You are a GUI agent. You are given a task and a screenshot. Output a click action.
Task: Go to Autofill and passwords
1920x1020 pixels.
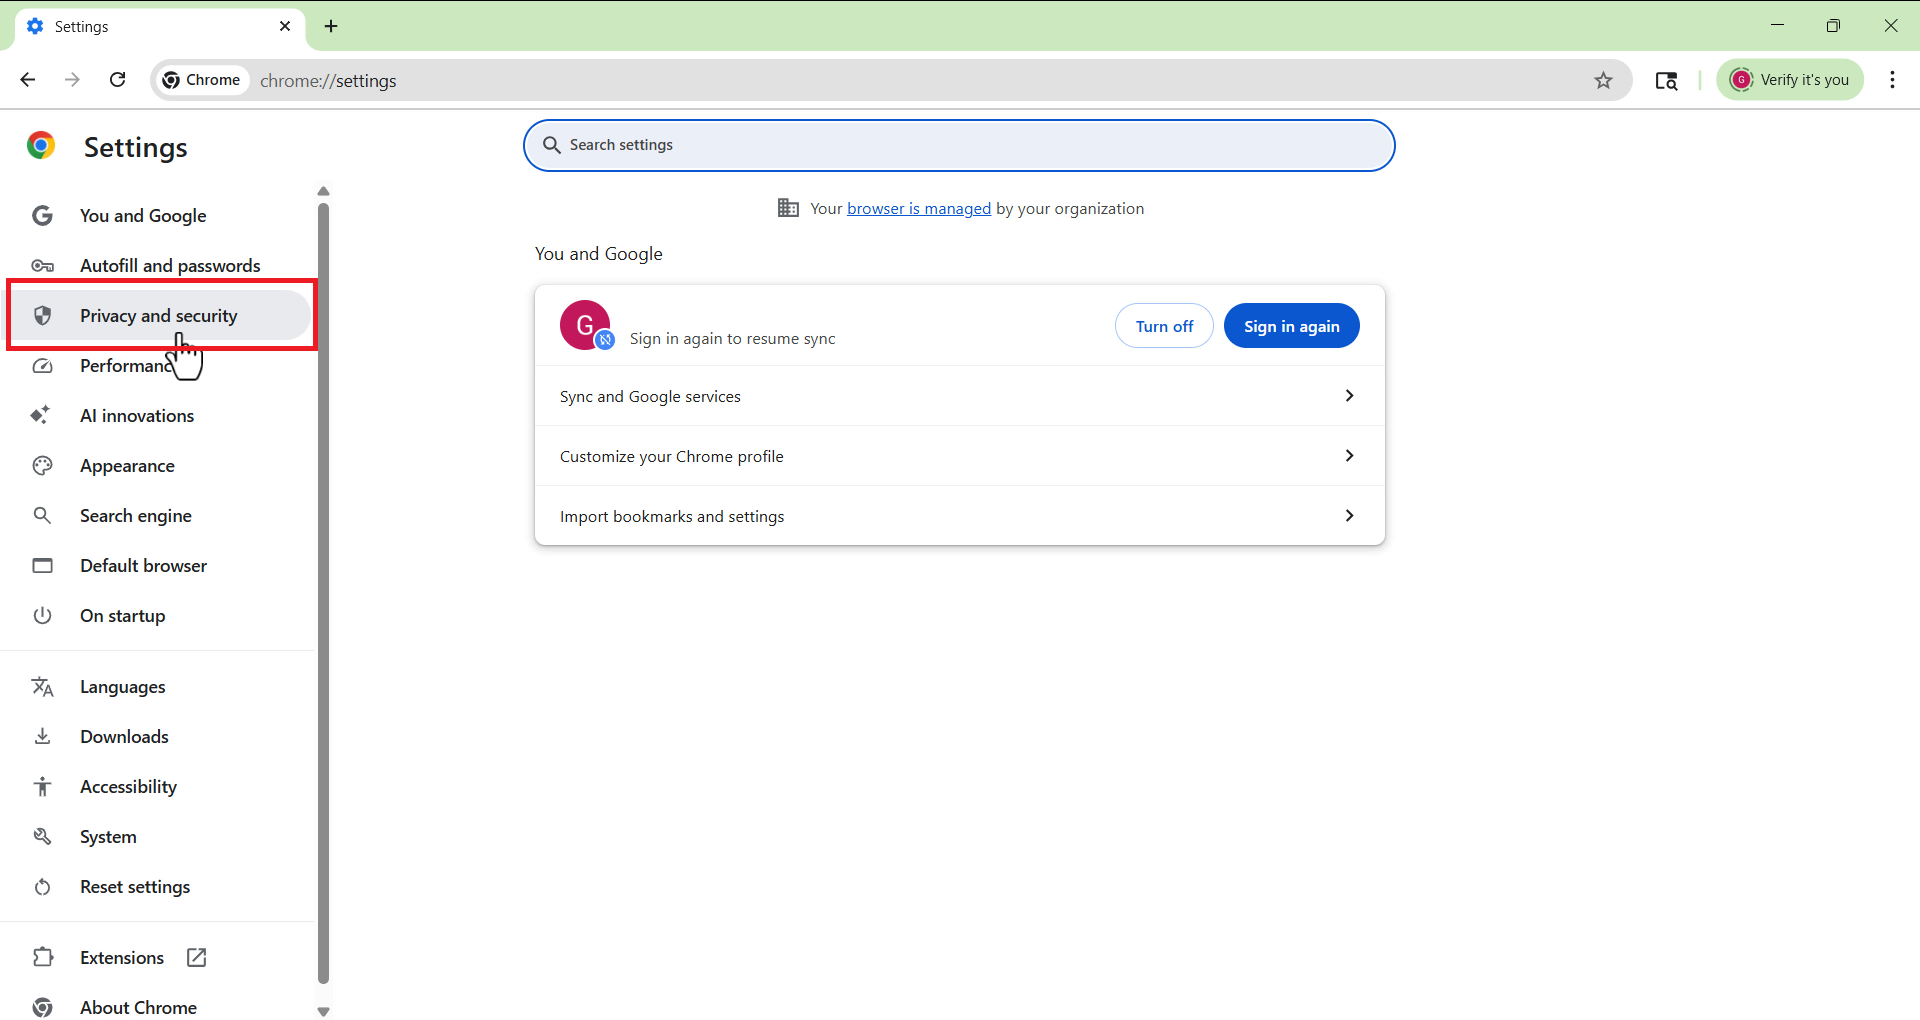[170, 266]
